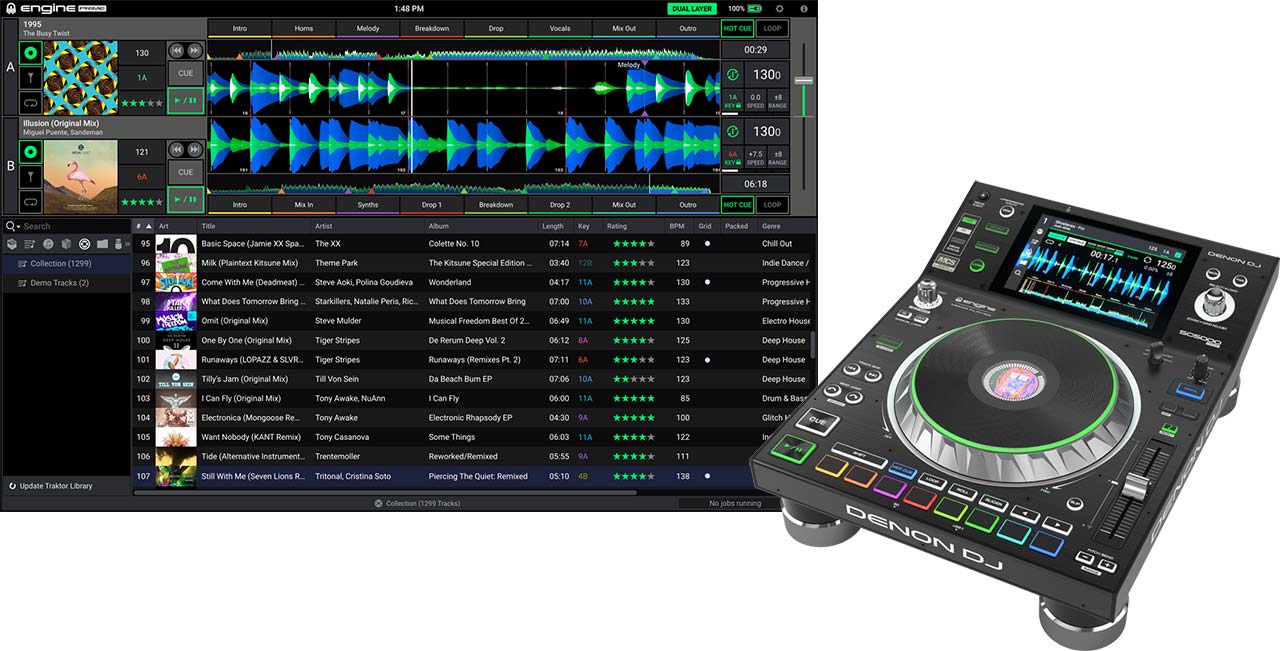Jump to the Breakdown hot cue on deck A
Image resolution: width=1280 pixels, height=651 pixels.
pos(432,29)
